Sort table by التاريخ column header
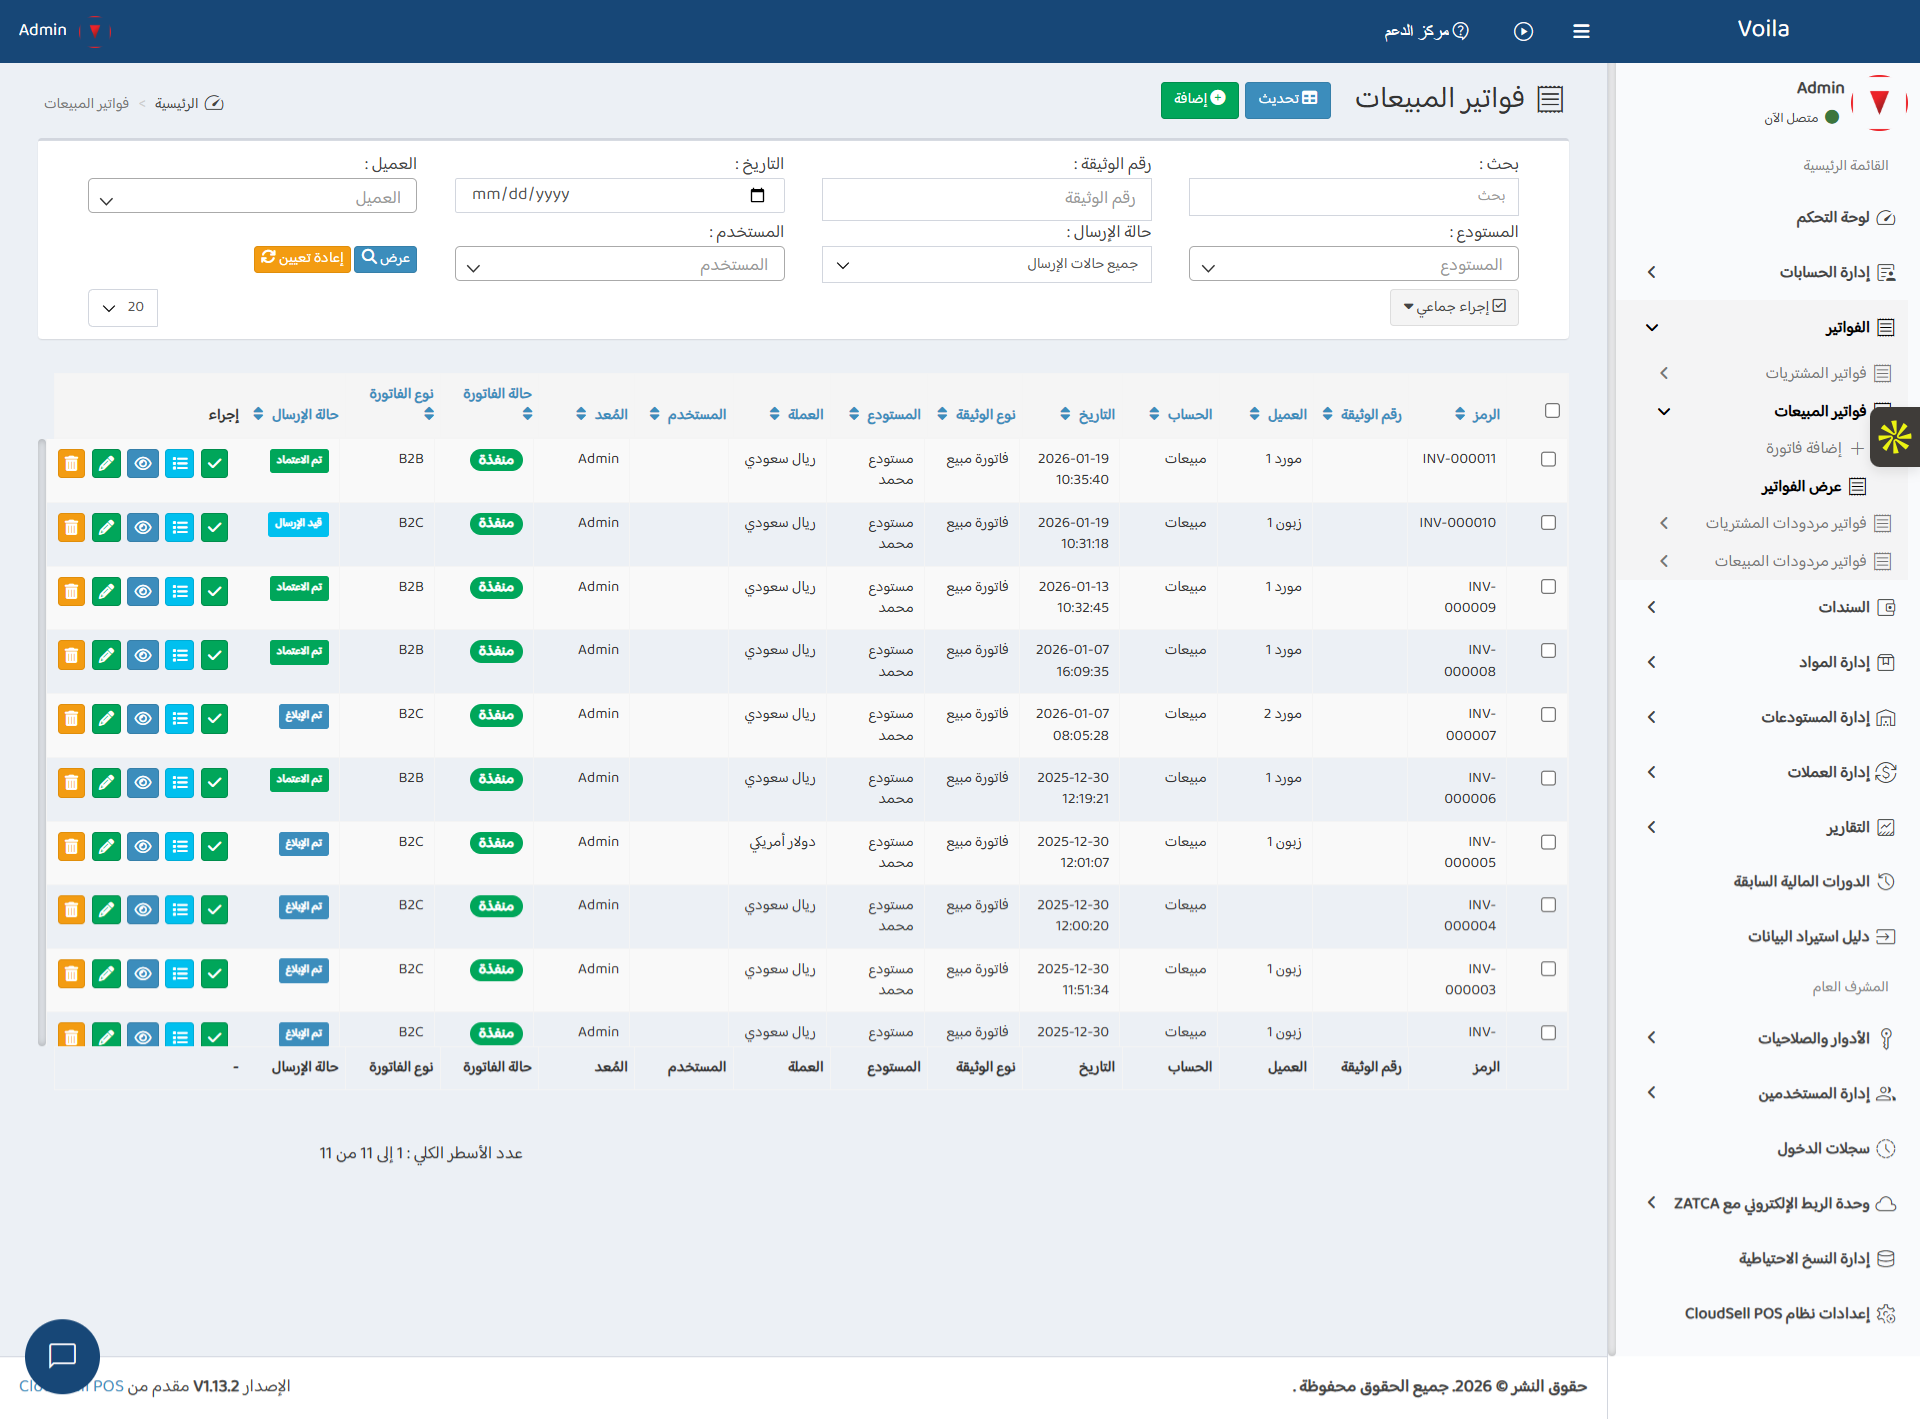Image resolution: width=1920 pixels, height=1420 pixels. 1087,415
